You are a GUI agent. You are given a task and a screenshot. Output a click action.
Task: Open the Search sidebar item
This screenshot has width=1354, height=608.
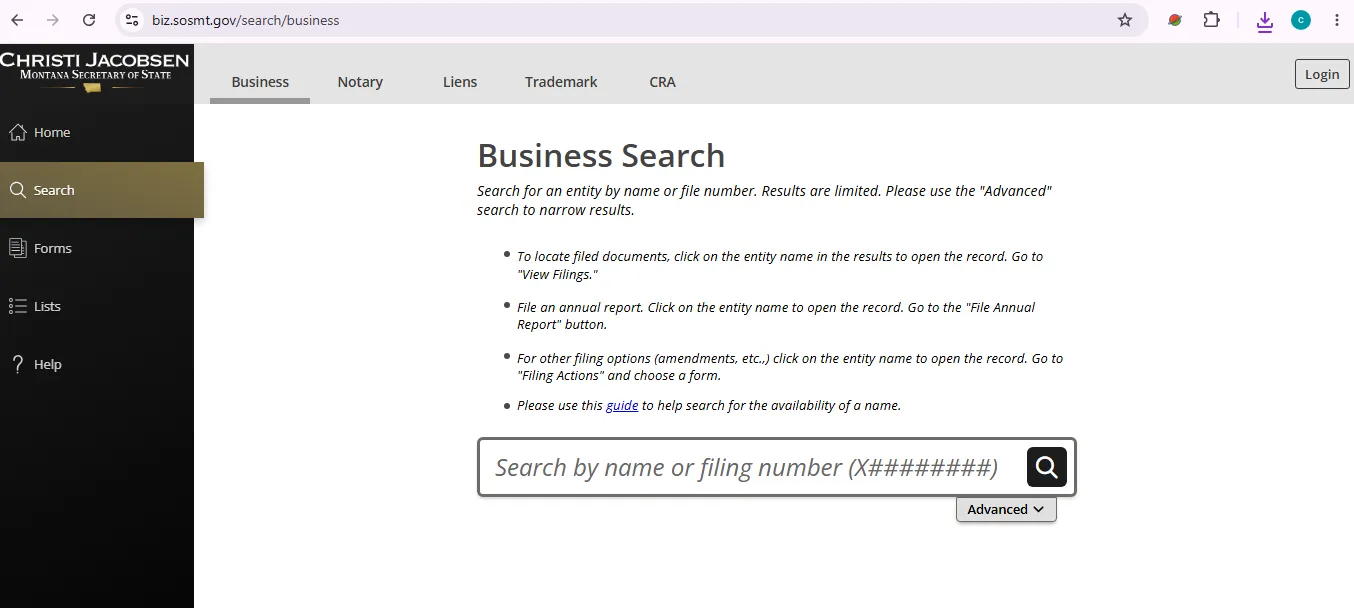[101, 190]
